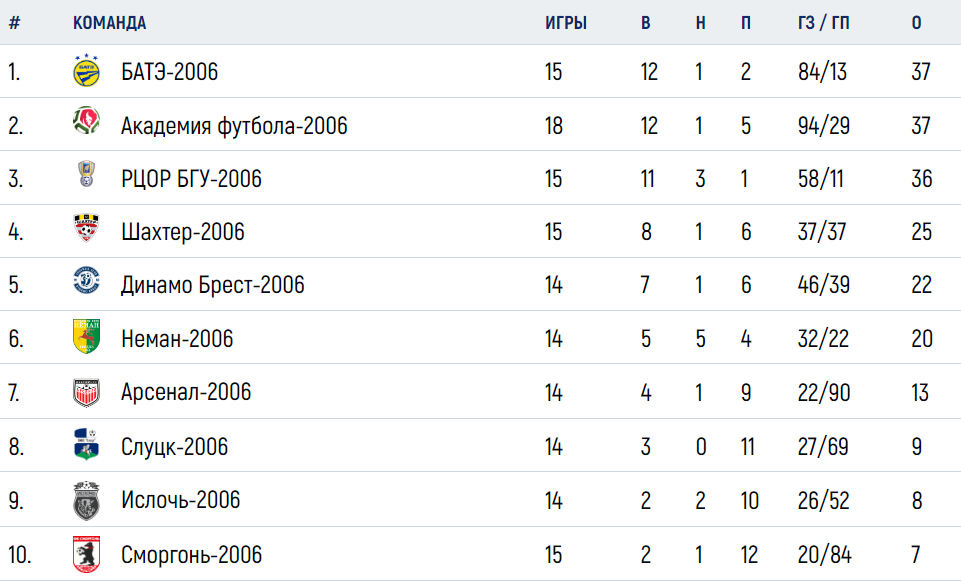Click the КОМАНДА column header

[x=110, y=23]
